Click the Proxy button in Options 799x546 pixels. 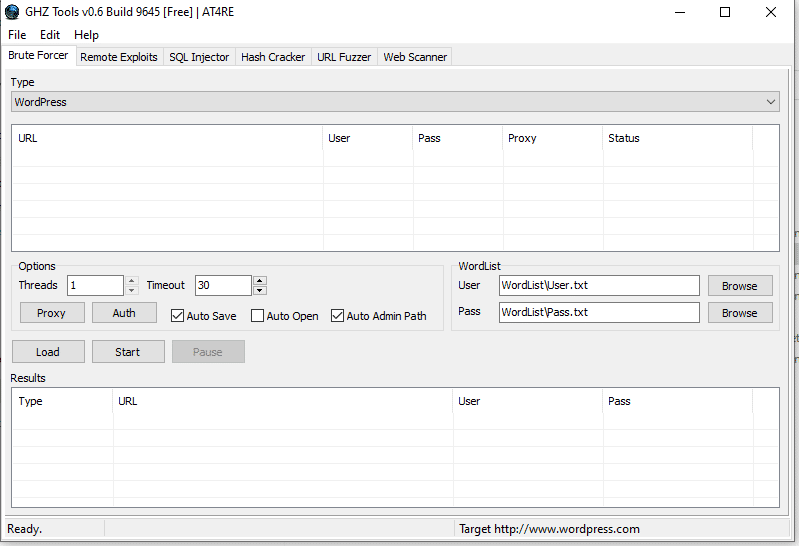point(52,313)
